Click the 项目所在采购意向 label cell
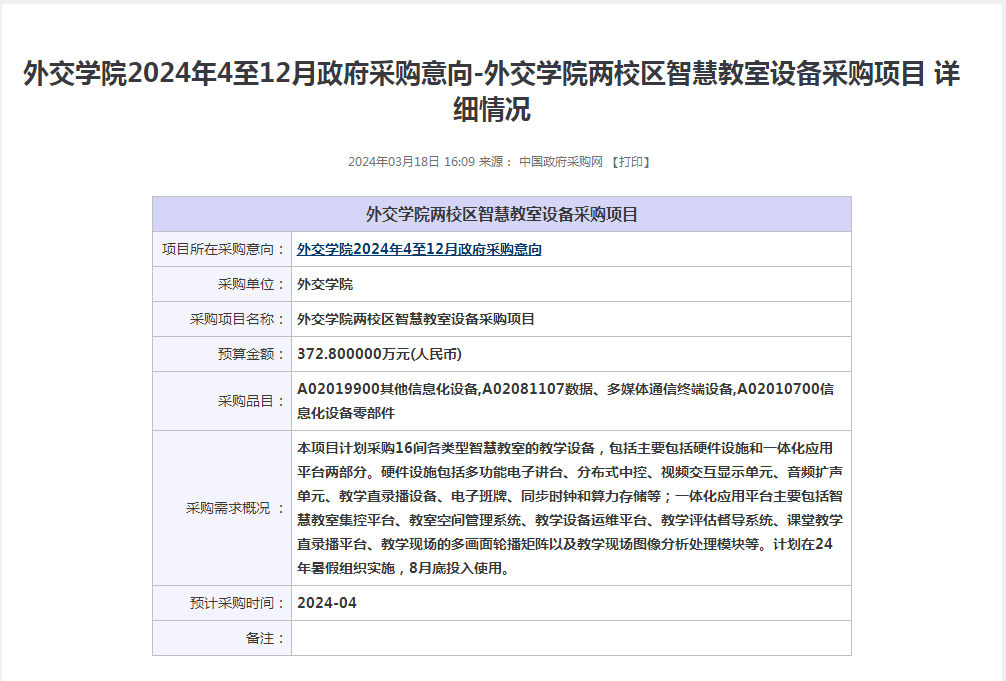 tap(222, 250)
